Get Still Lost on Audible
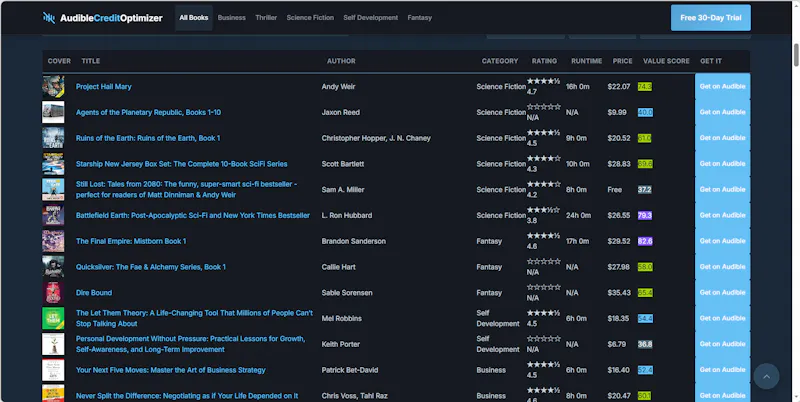Viewport: 800px width, 402px height. click(x=722, y=190)
